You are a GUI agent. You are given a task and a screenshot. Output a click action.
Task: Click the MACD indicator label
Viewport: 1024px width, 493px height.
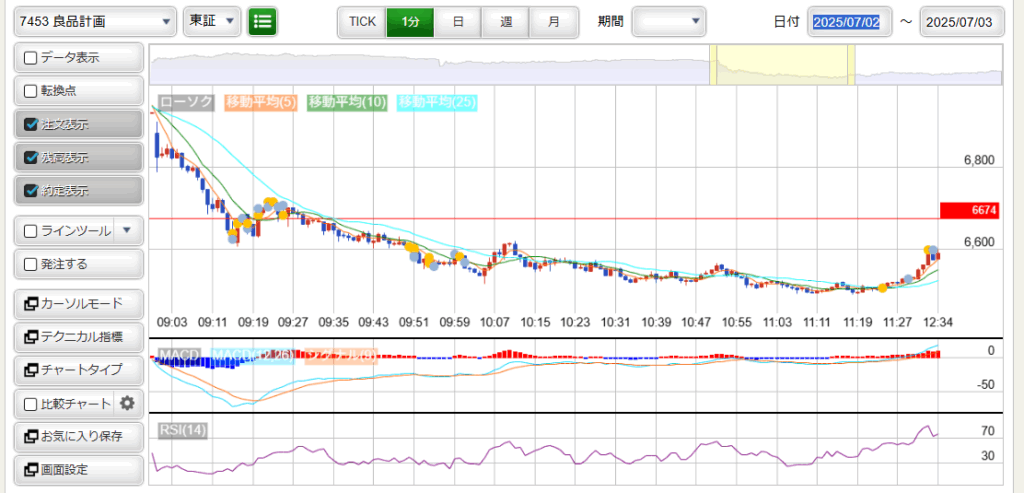click(179, 355)
